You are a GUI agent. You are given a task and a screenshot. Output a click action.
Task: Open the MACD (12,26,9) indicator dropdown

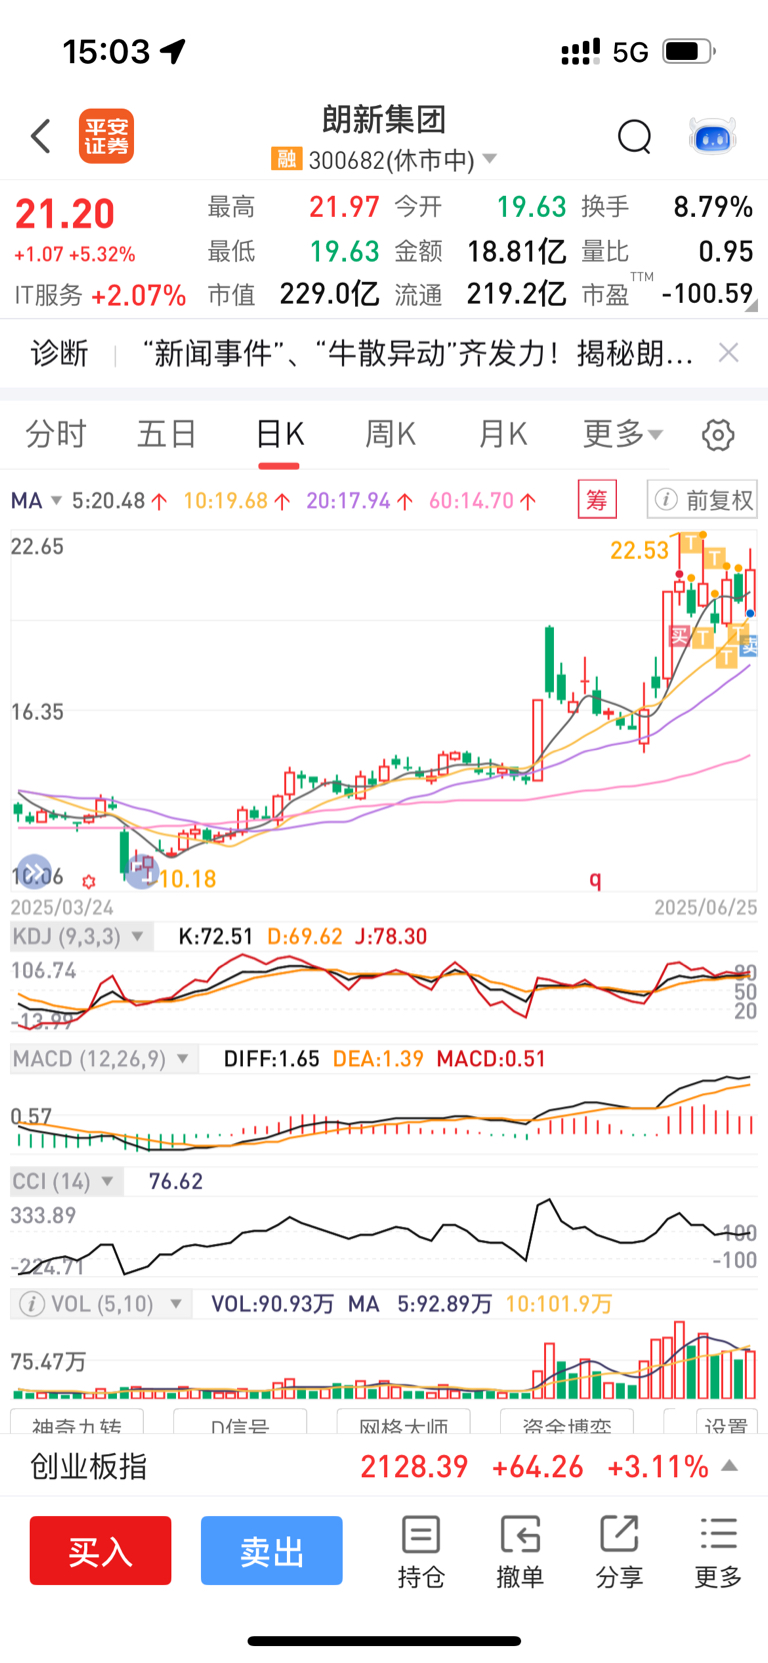point(103,1059)
